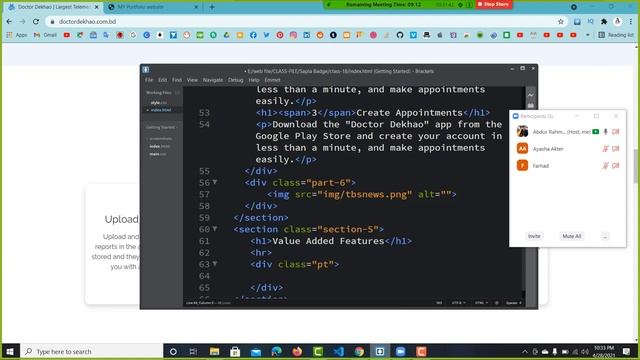Viewport: 640px width, 360px height.
Task: Open a new Chrome tab with plus button
Action: tap(211, 7)
